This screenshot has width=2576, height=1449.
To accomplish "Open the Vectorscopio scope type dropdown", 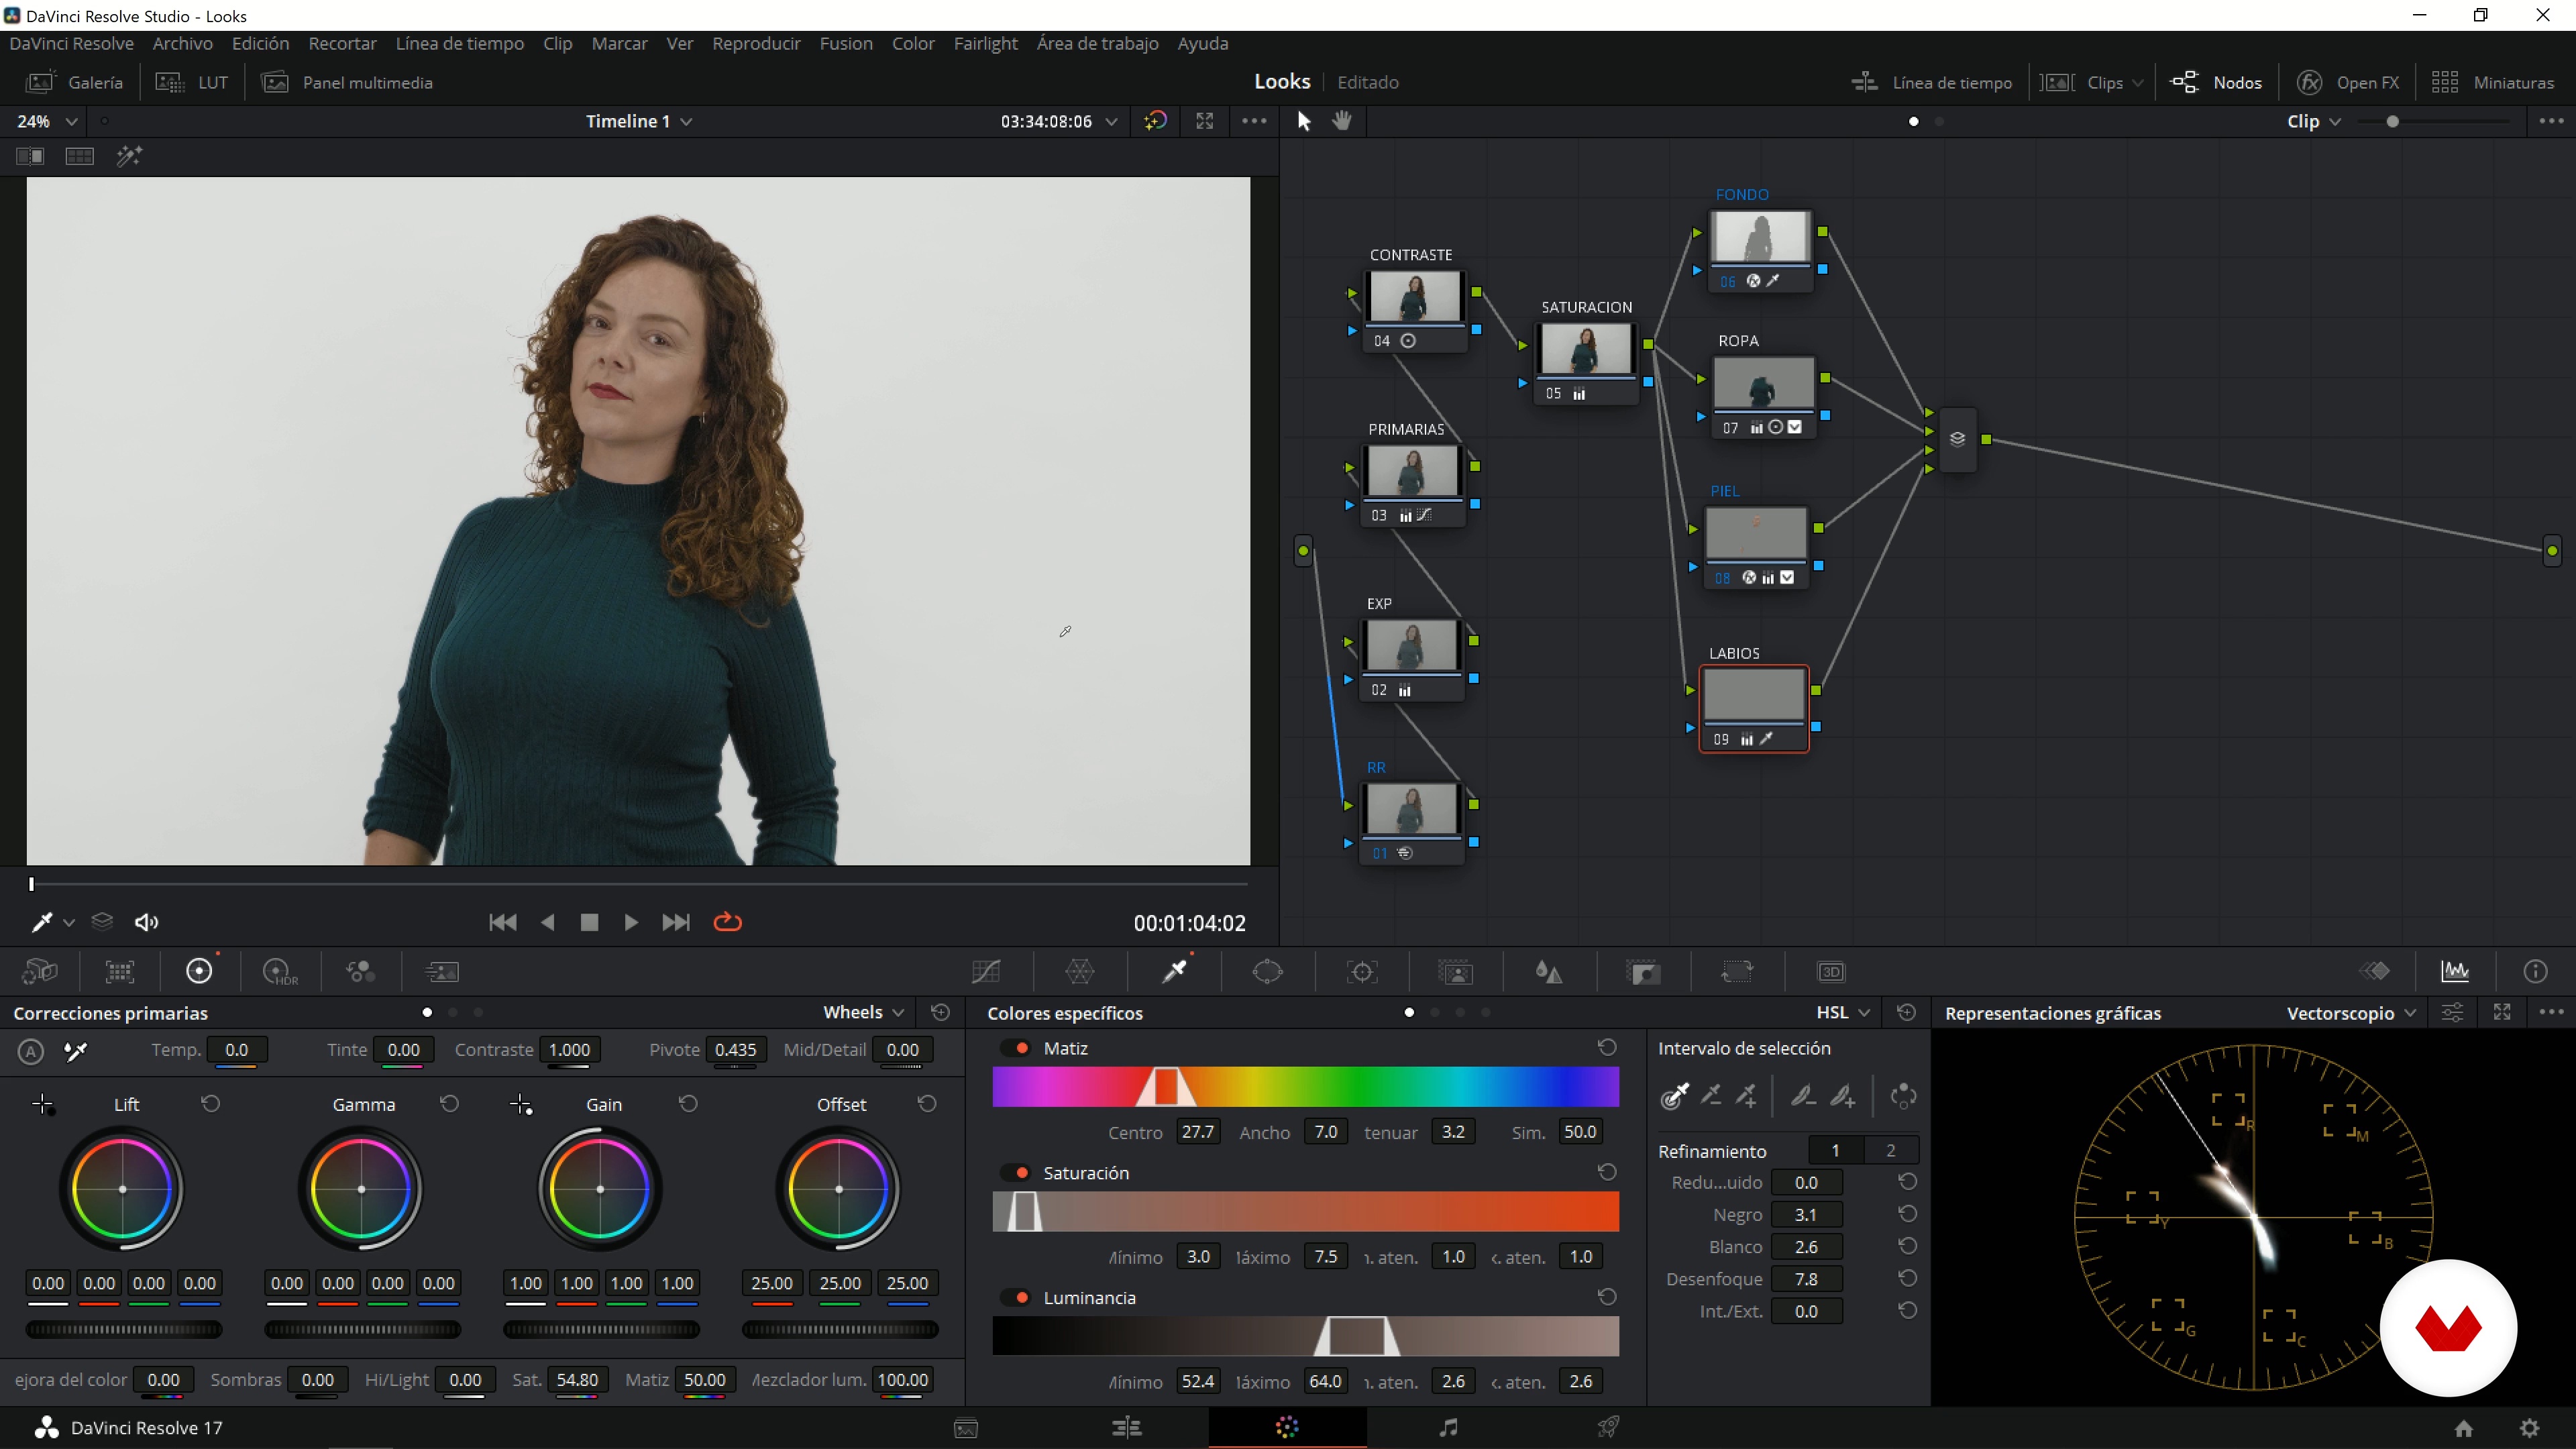I will click(x=2351, y=1013).
